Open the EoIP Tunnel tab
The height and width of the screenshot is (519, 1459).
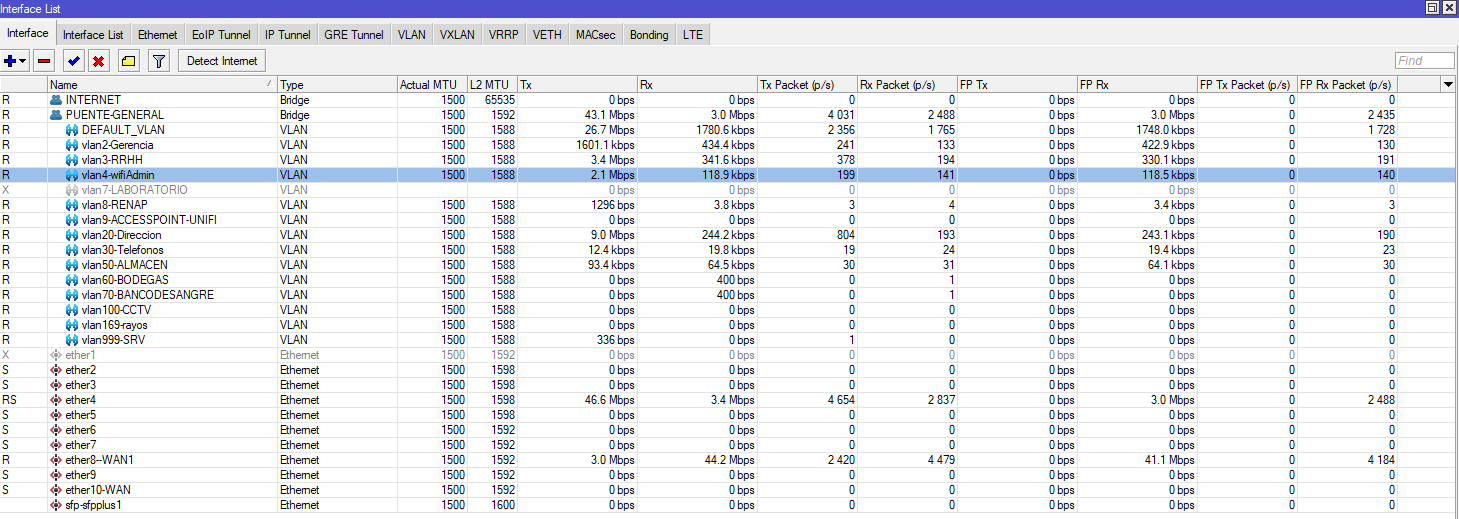pos(222,35)
